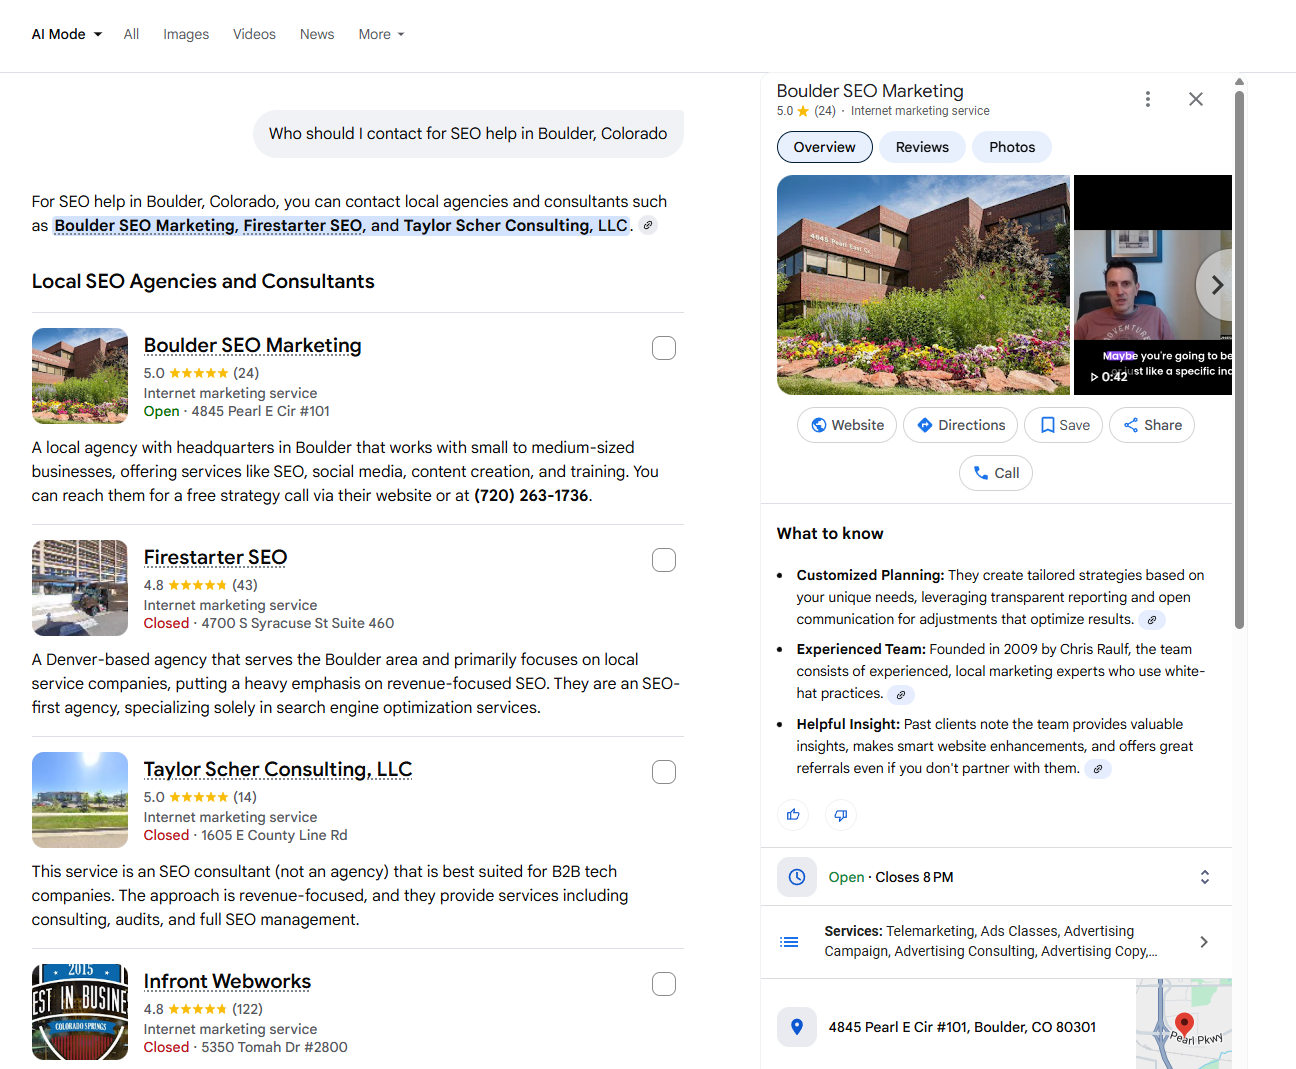Select the Firestarter SEO checkbox
Image resolution: width=1296 pixels, height=1069 pixels.
[x=663, y=559]
